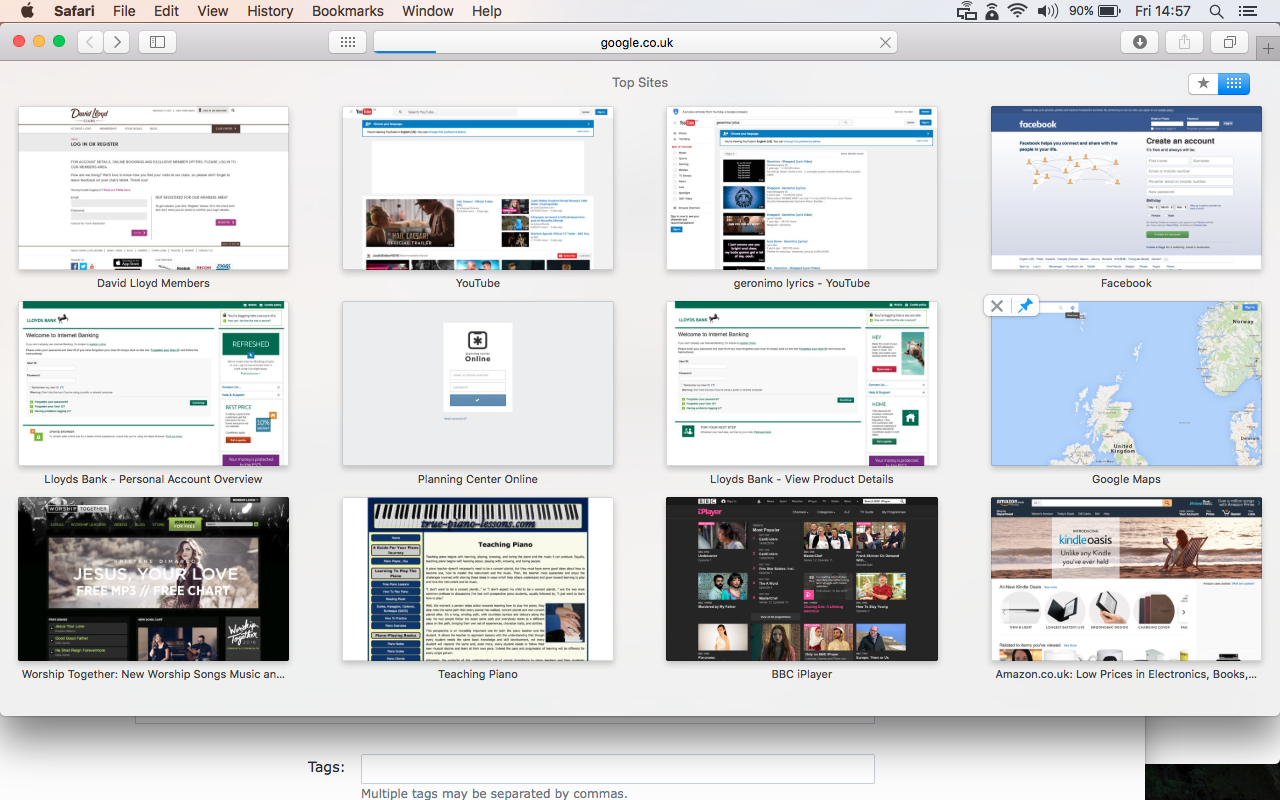The height and width of the screenshot is (800, 1280).
Task: Show all tabs overview button
Action: point(1229,42)
